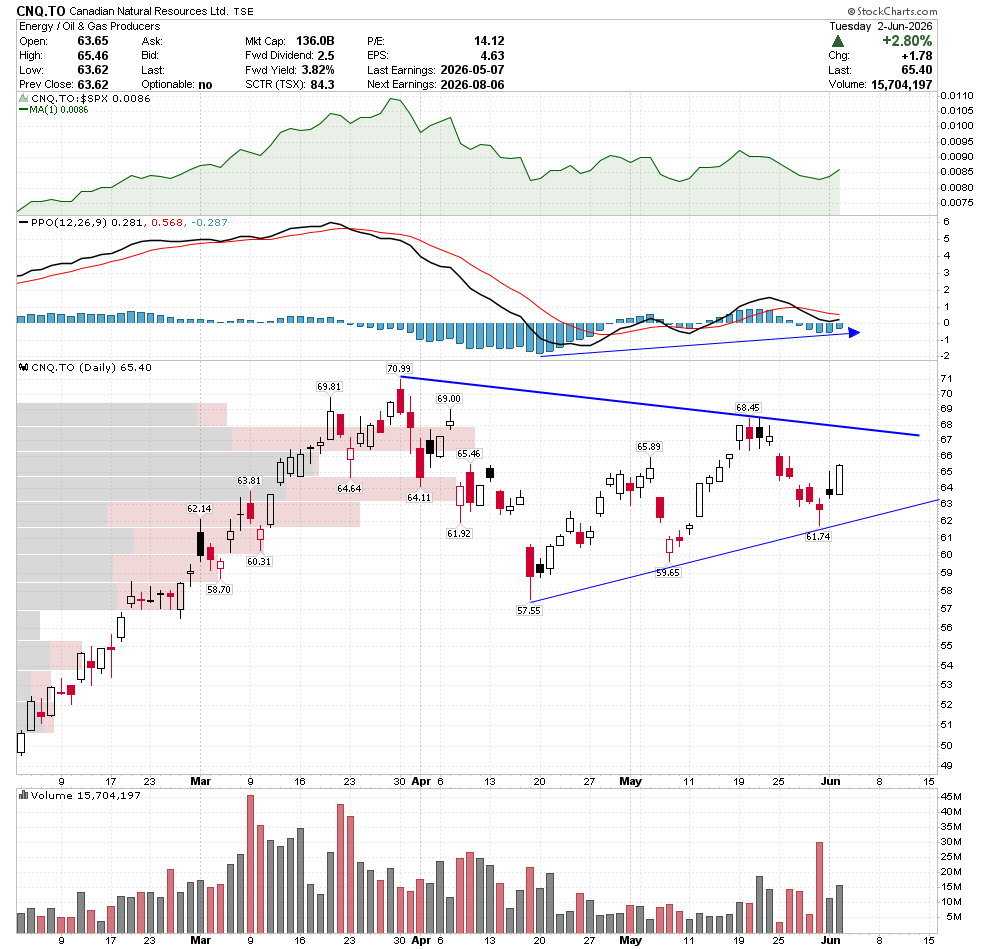The image size is (990, 949).
Task: Click the CNQ.TO:$SPX 0.0086 relative strength legend
Action: pyautogui.click(x=91, y=98)
